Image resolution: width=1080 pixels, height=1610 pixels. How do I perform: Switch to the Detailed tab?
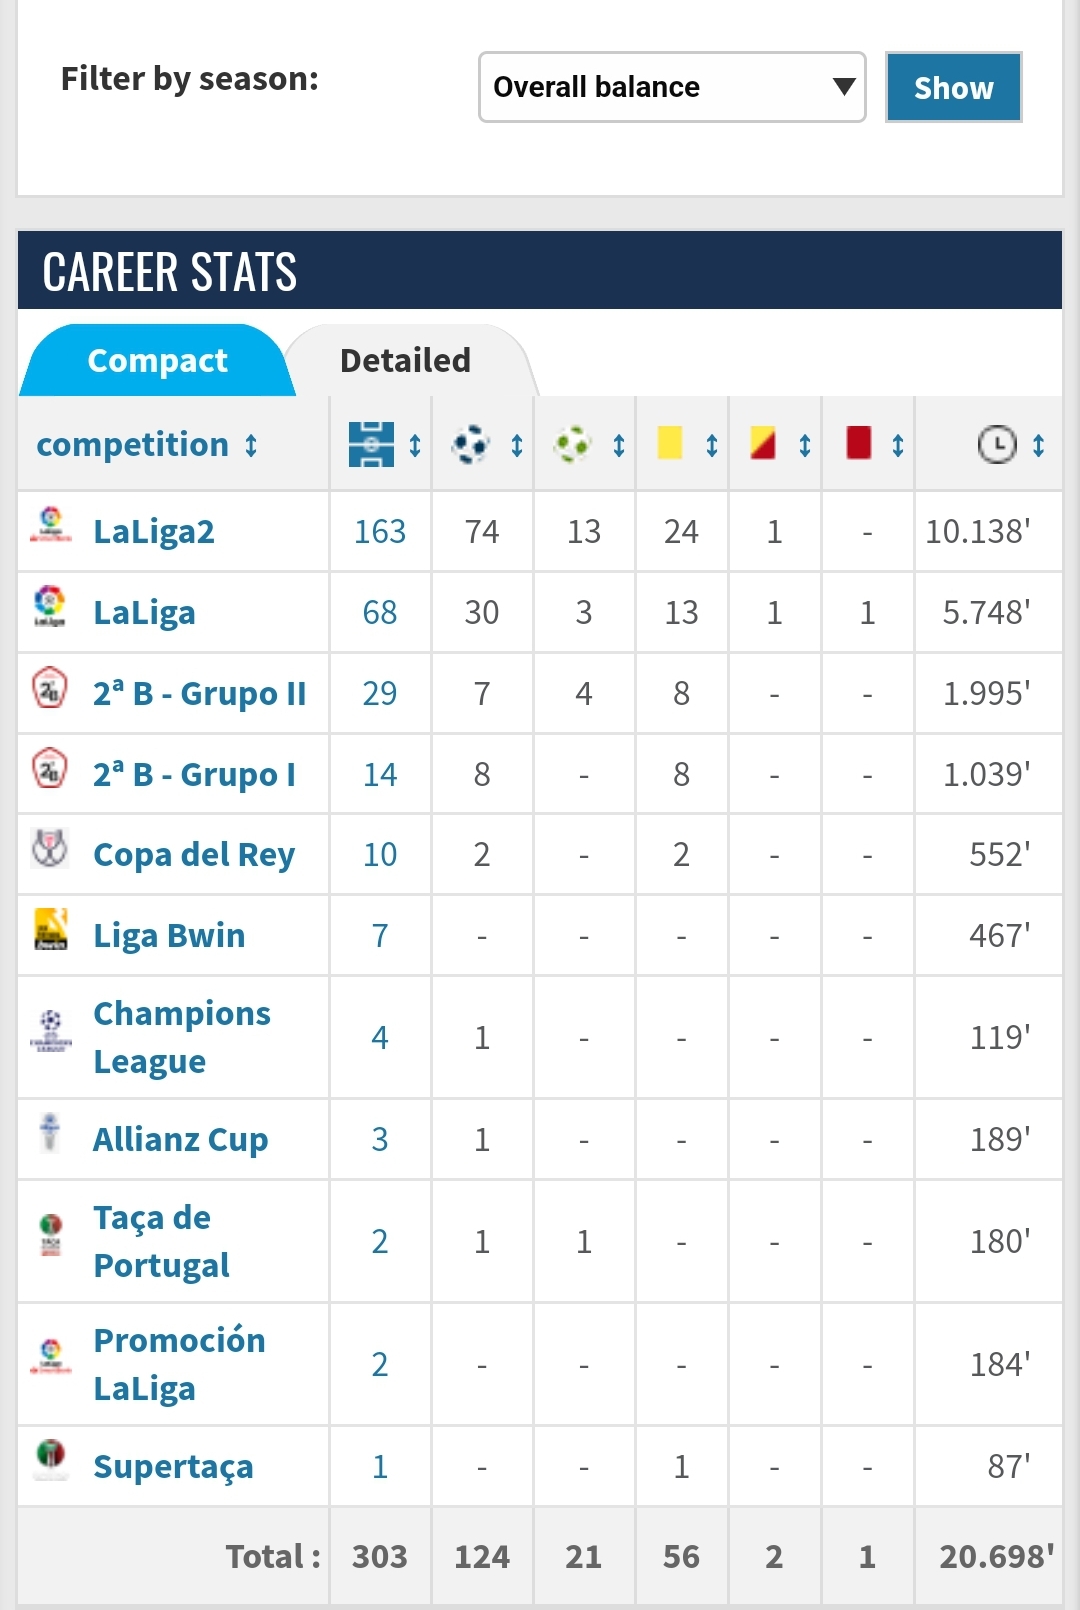click(405, 360)
